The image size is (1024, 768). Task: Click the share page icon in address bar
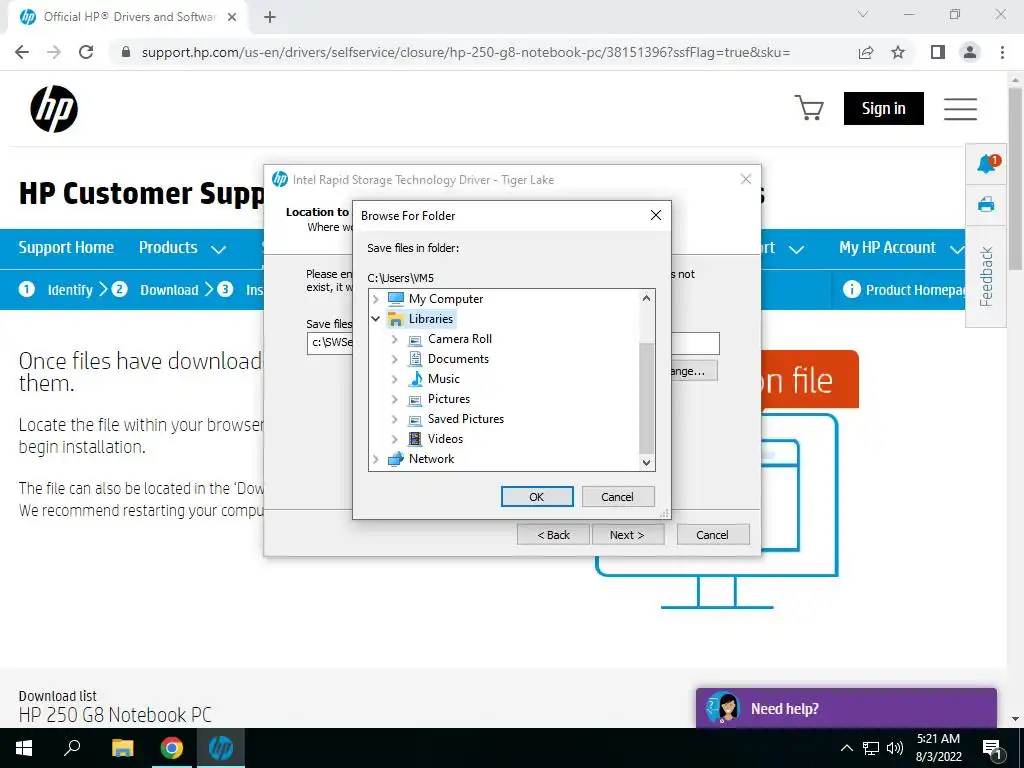click(x=866, y=52)
